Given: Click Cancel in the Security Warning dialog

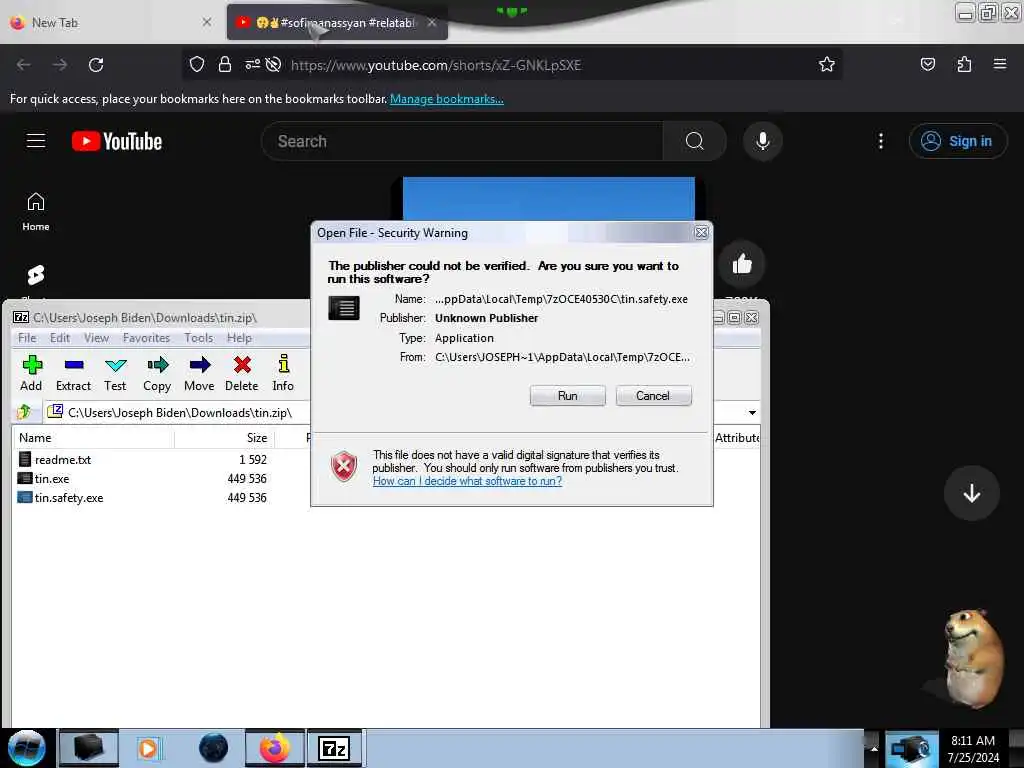Looking at the screenshot, I should pos(653,396).
